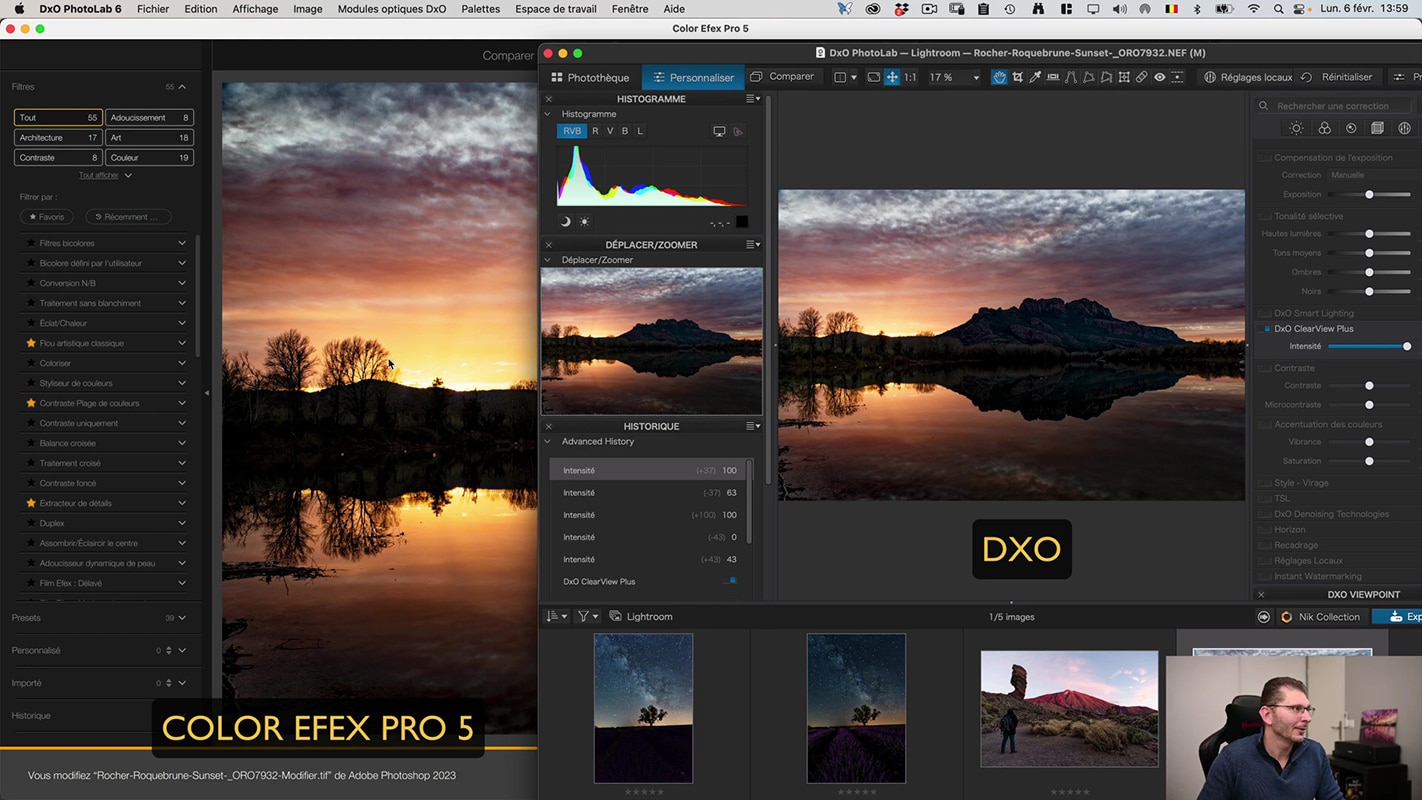This screenshot has height=800, width=1422.
Task: Mark Conversion N/B as favorite
Action: point(31,283)
